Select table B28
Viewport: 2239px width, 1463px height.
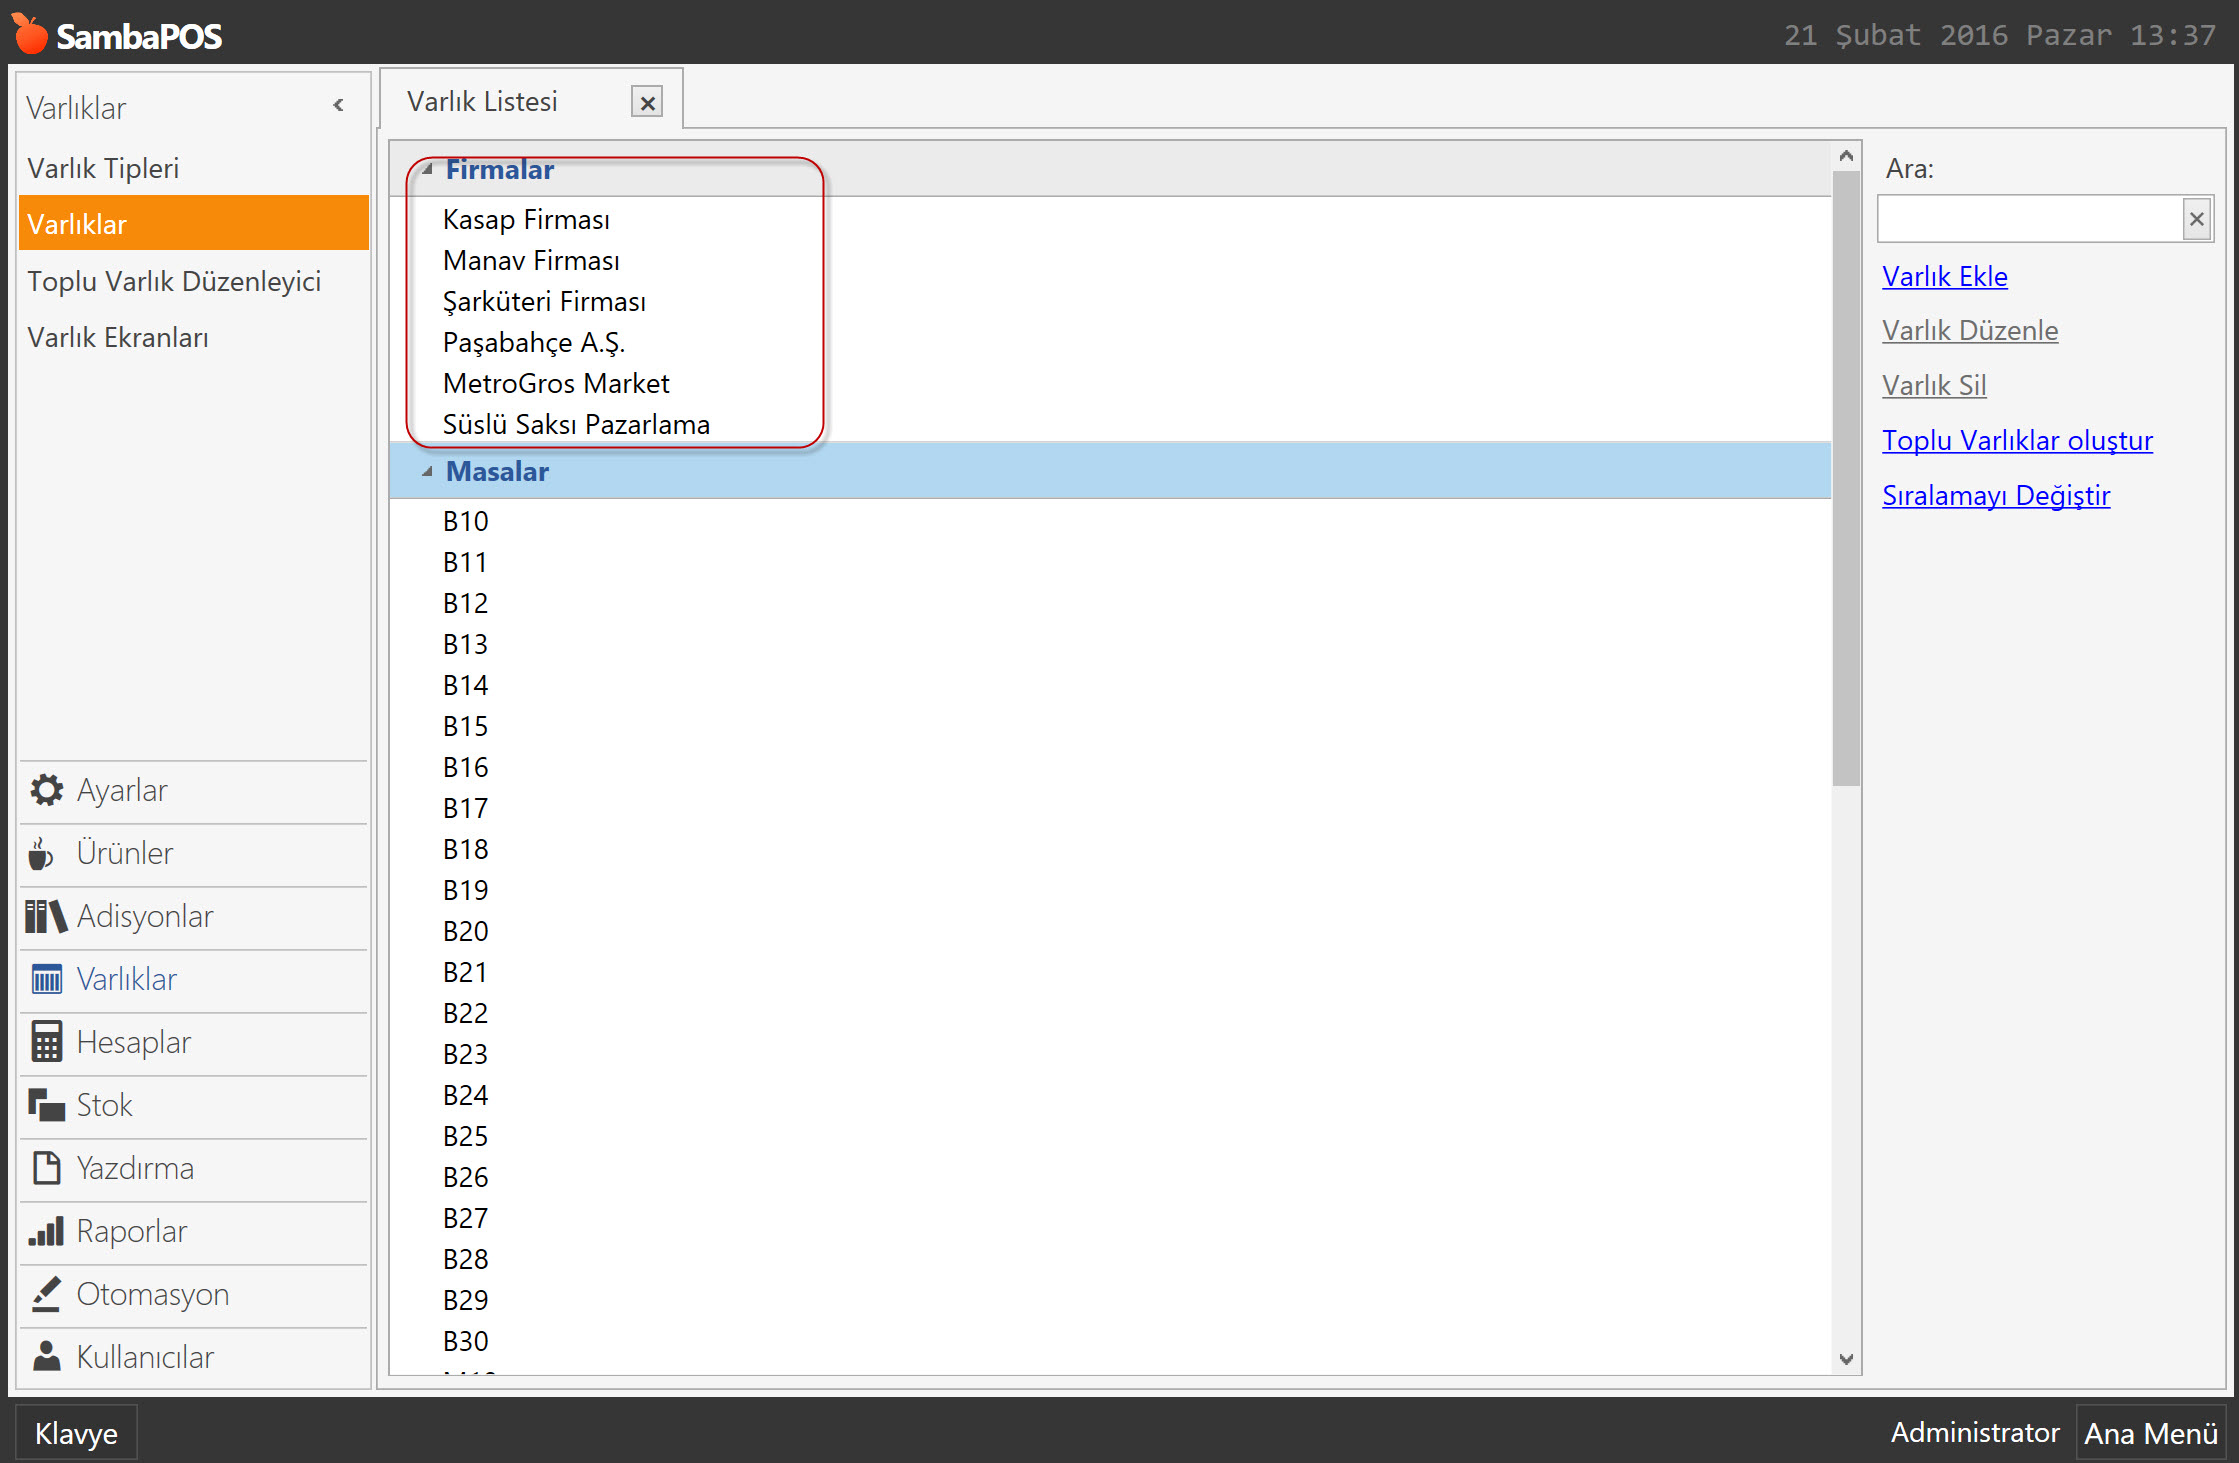click(1110, 1259)
